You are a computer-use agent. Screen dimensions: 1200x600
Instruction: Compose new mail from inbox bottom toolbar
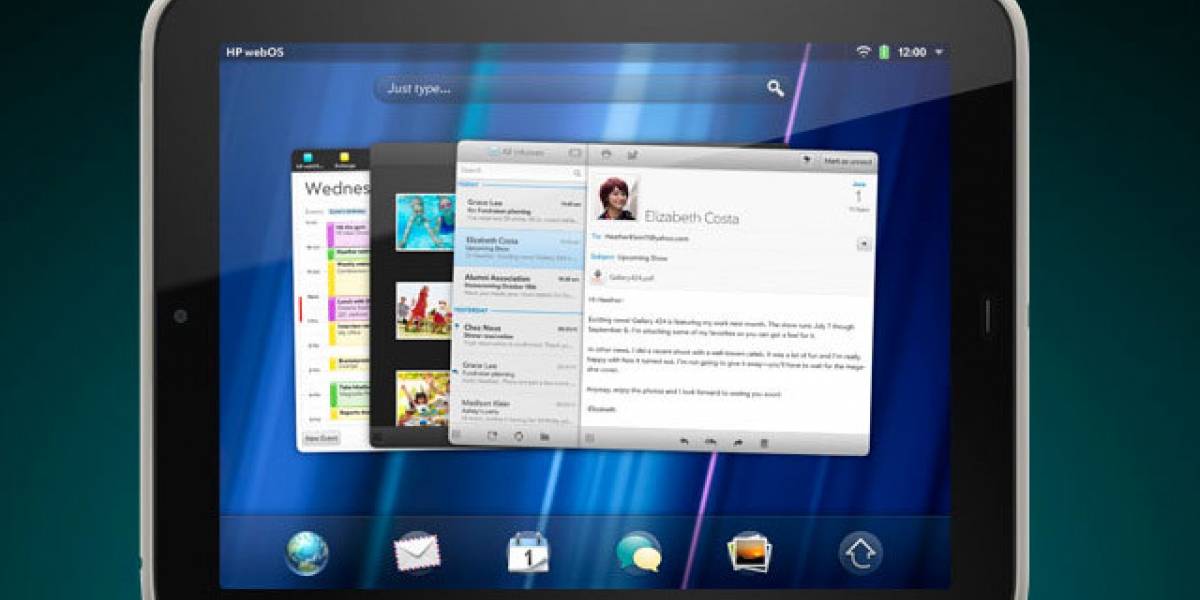[492, 436]
